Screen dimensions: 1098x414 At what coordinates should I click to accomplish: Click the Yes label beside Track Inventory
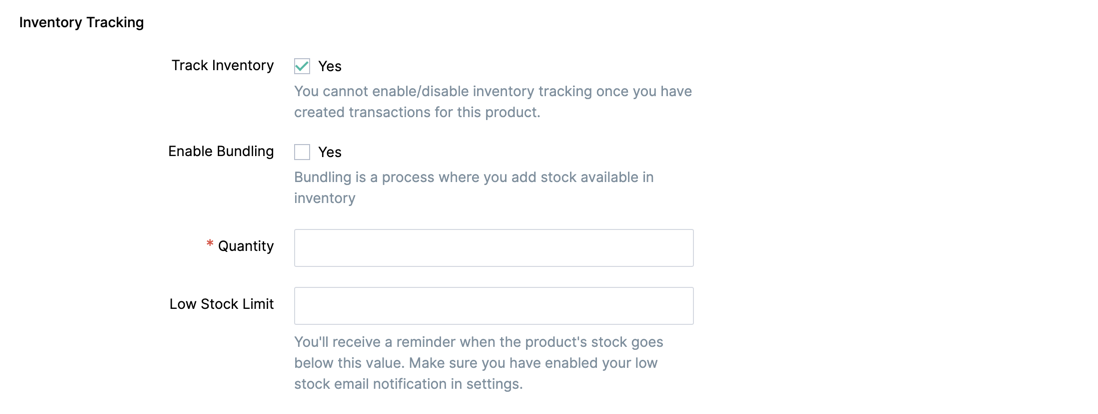tap(330, 66)
